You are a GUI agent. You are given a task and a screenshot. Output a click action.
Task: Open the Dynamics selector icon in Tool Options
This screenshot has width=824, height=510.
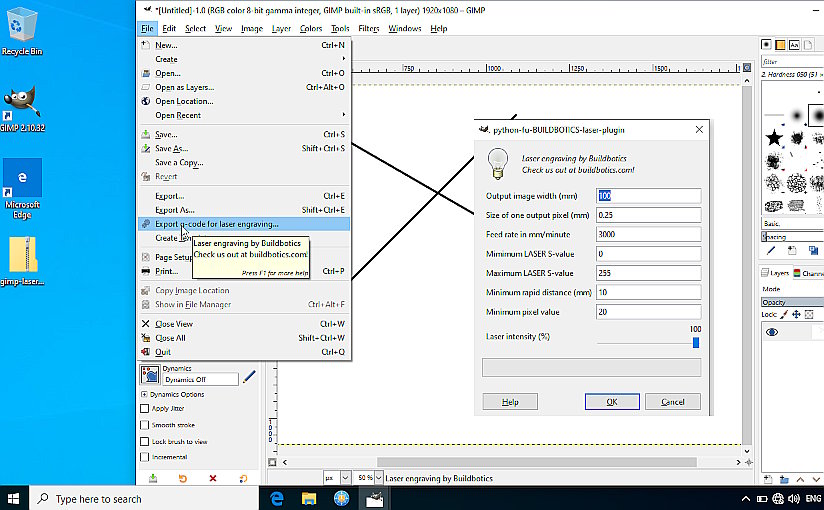coord(150,374)
